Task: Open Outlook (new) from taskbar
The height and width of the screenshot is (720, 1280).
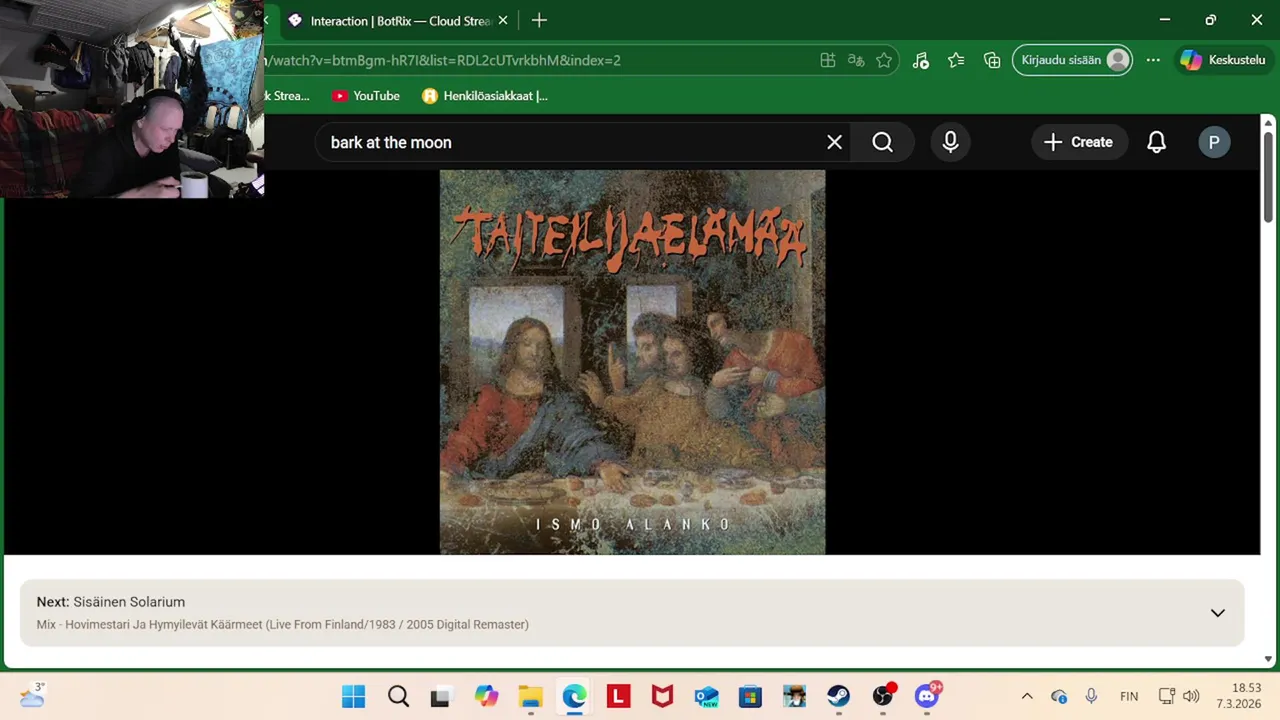Action: [x=706, y=696]
